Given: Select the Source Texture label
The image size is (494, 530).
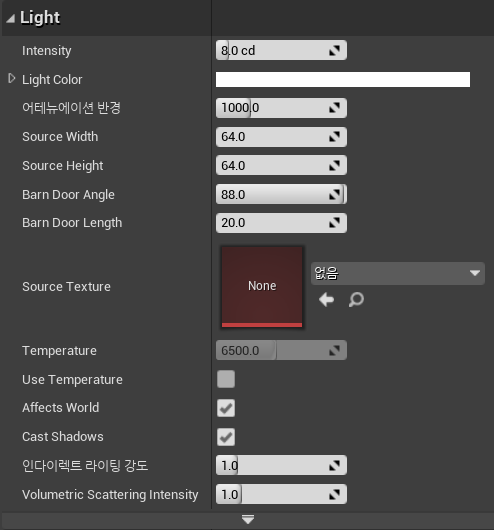Looking at the screenshot, I should (66, 287).
